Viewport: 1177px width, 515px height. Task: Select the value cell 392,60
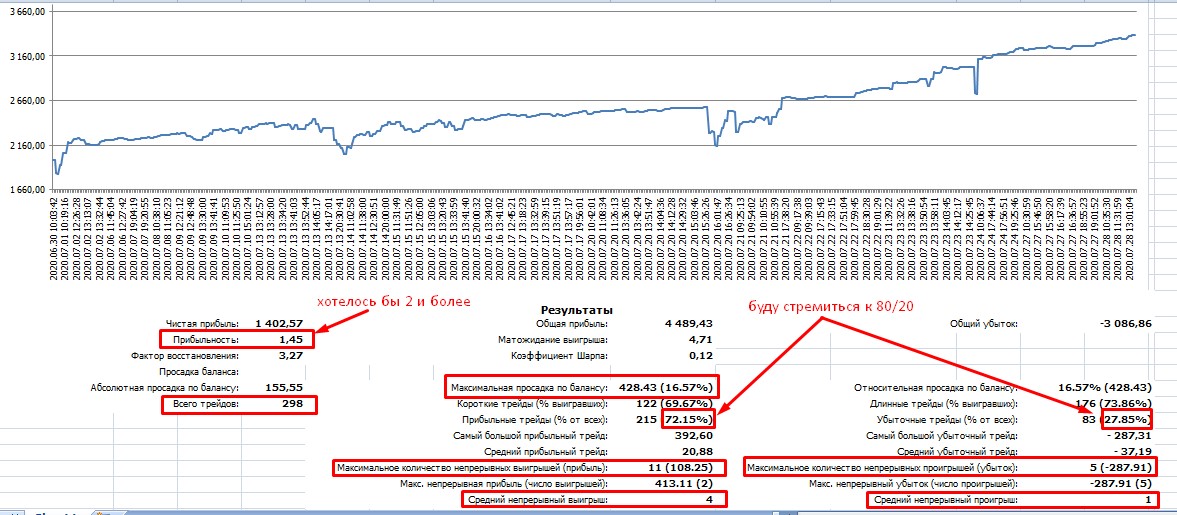point(695,435)
